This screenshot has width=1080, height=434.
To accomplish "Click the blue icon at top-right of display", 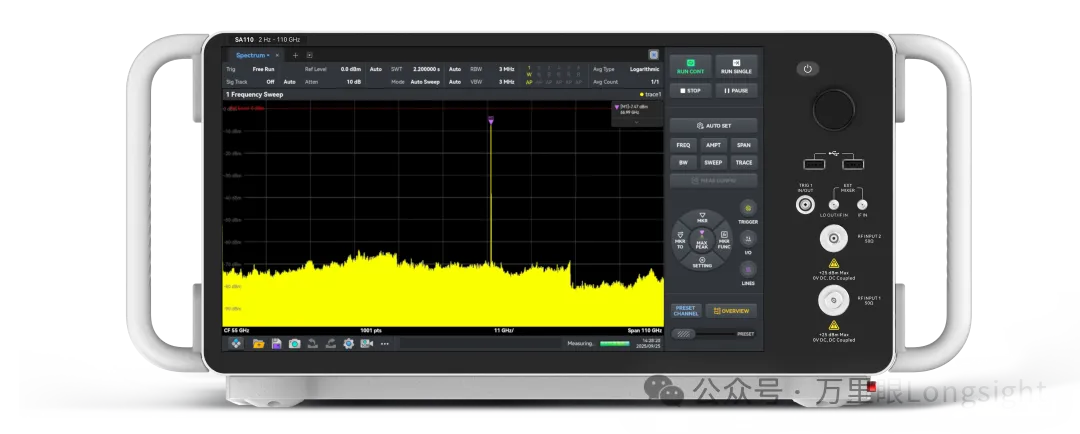I will click(x=654, y=55).
